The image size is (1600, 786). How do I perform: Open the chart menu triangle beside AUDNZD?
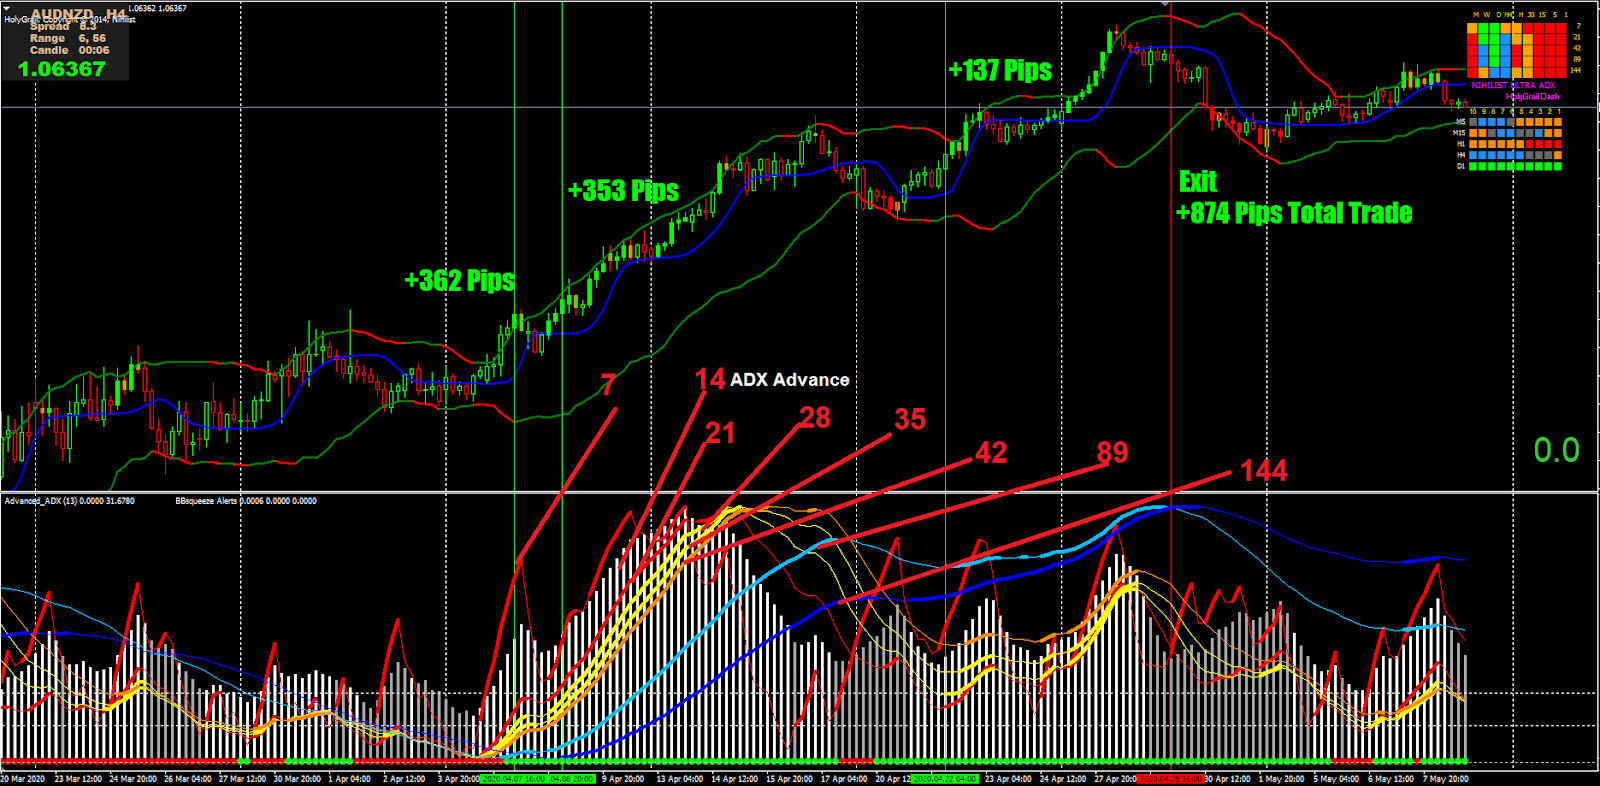[7, 9]
